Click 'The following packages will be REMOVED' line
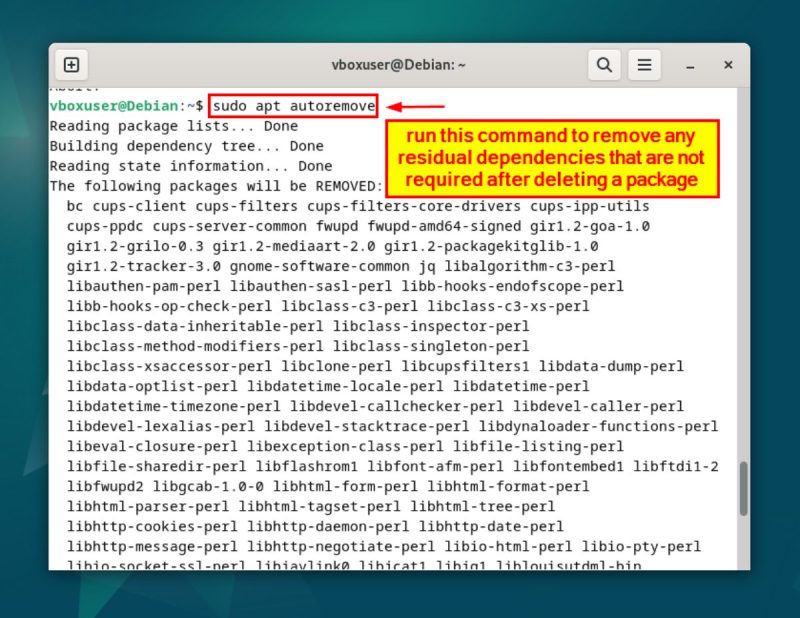 pos(215,186)
